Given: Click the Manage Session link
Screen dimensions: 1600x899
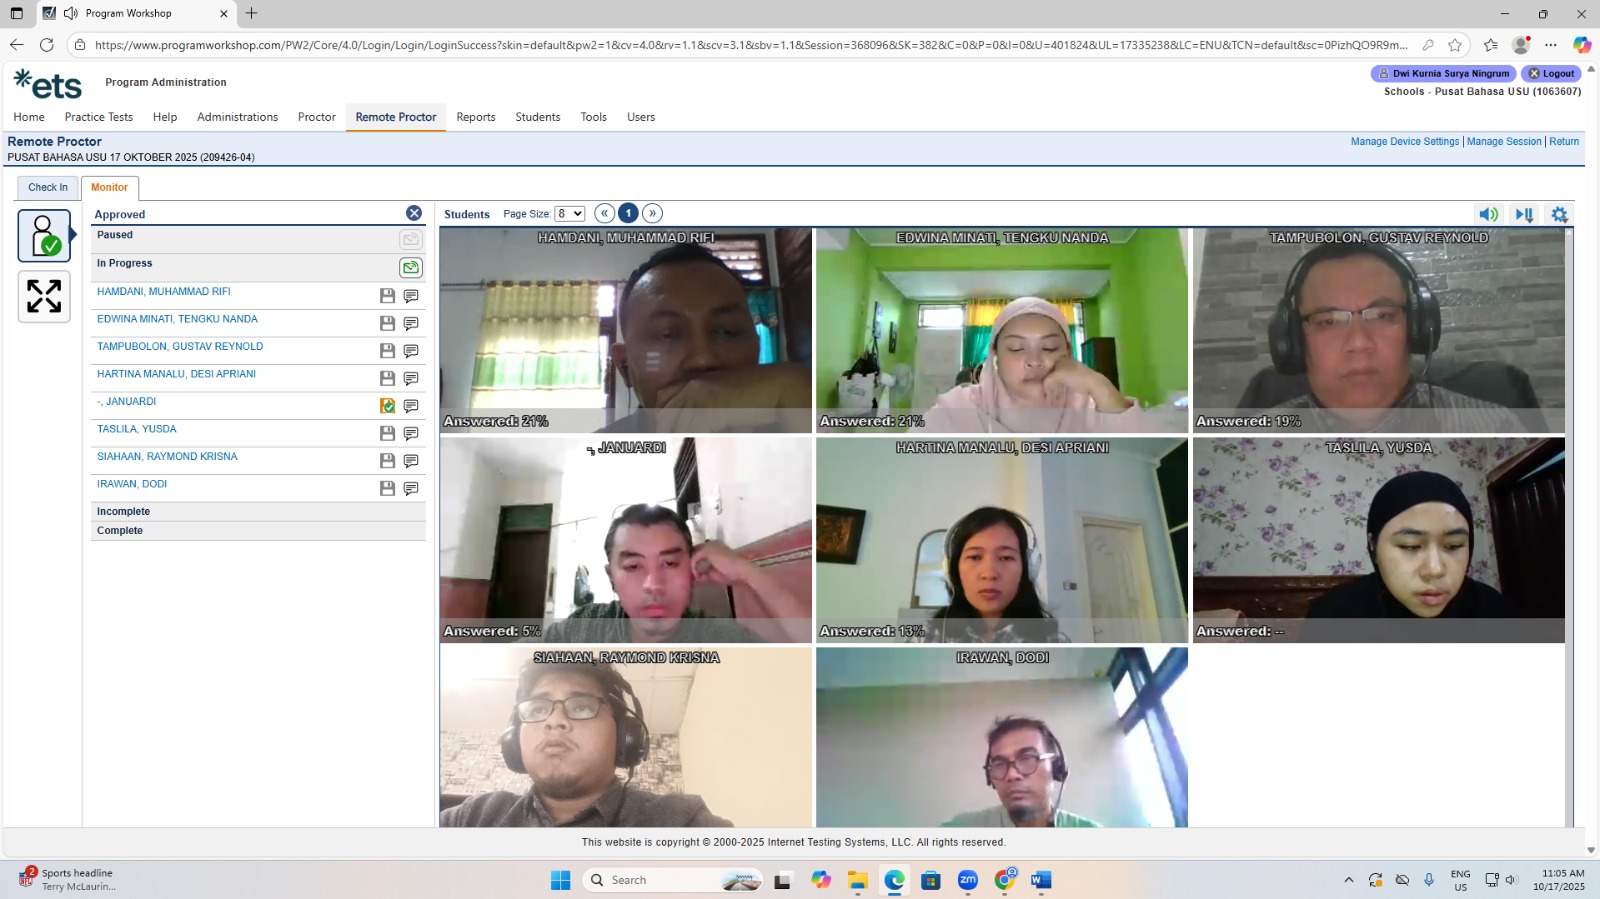Looking at the screenshot, I should [x=1504, y=142].
